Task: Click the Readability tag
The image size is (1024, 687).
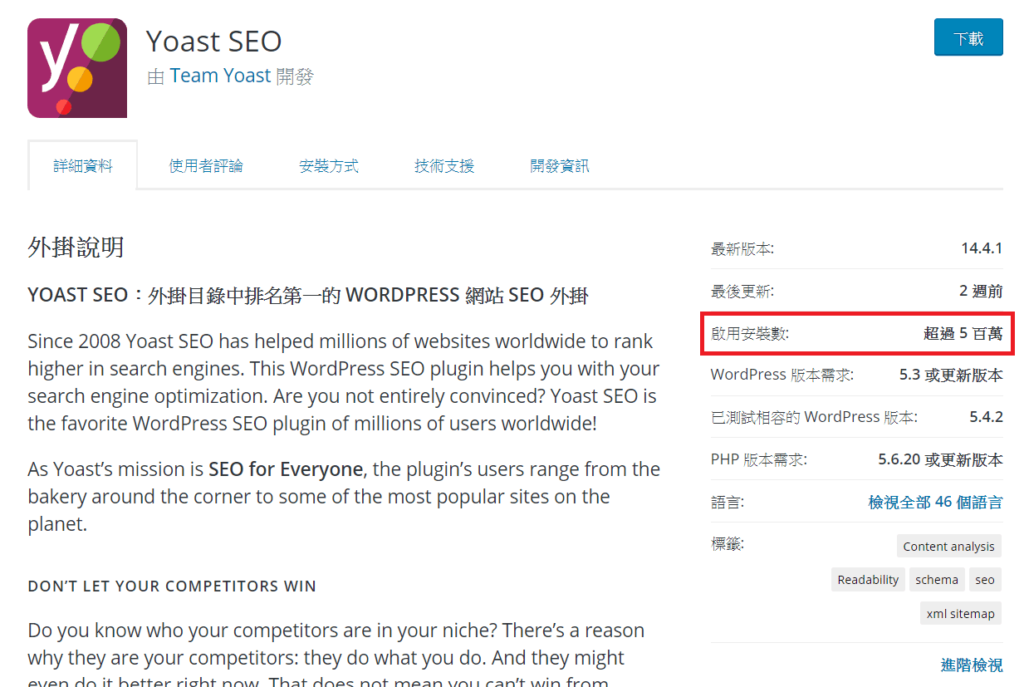Action: click(x=868, y=580)
